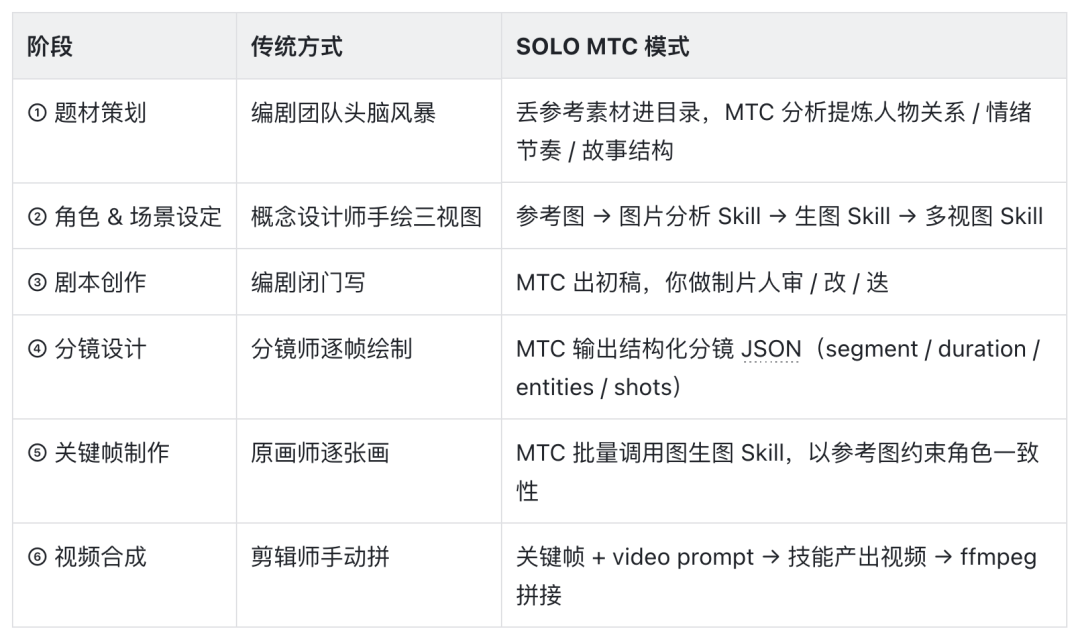1080x639 pixels.
Task: Click the MTC 批量调用图生图 Skill cell
Action: click(x=777, y=471)
